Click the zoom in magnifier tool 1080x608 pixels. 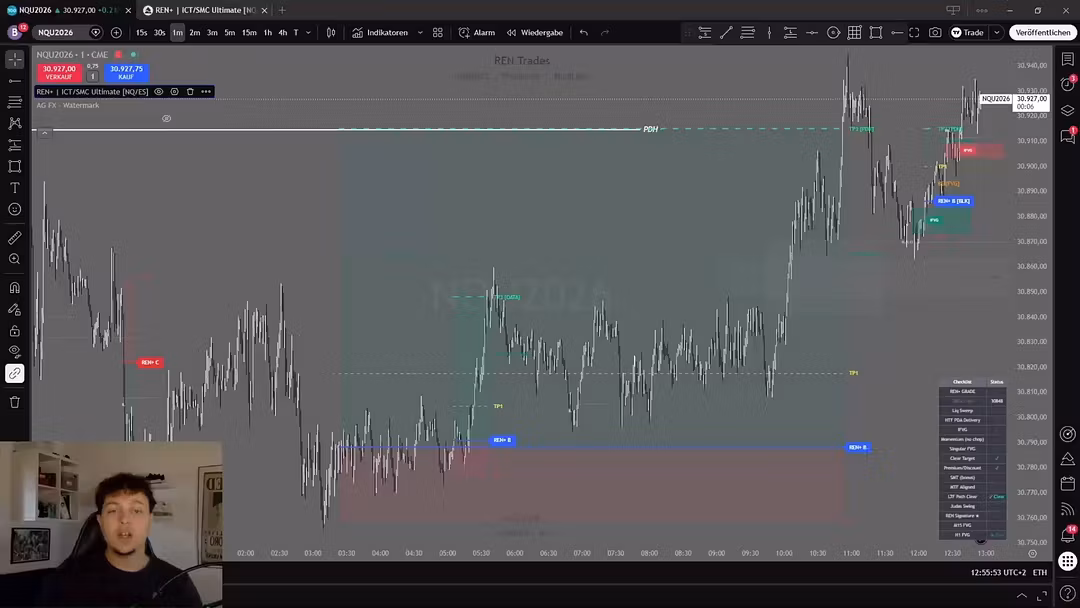click(14, 259)
